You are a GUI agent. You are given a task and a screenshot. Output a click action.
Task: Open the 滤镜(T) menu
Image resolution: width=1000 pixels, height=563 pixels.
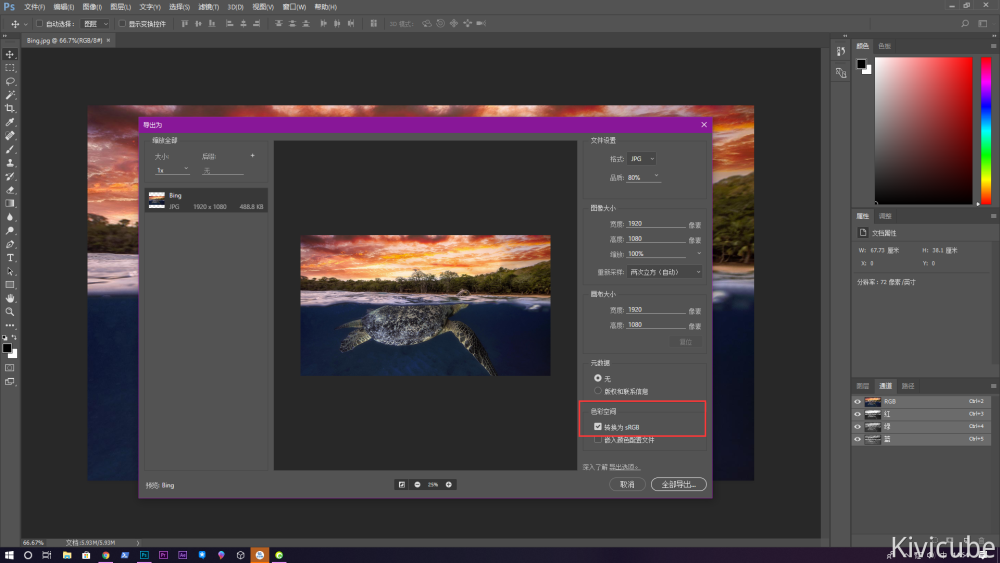(x=207, y=7)
